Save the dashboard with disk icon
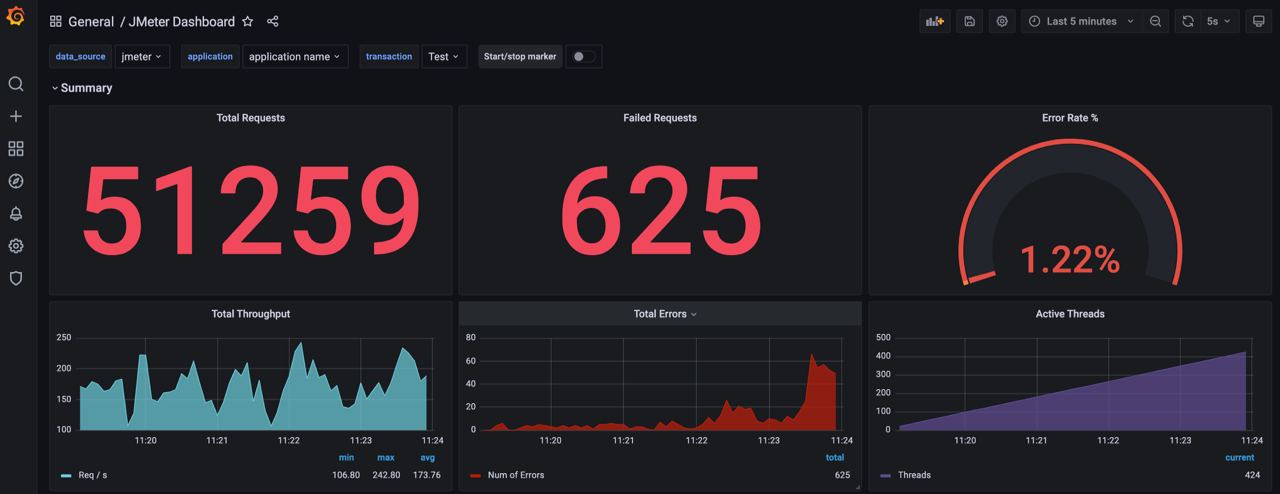The image size is (1280, 494). tap(968, 21)
